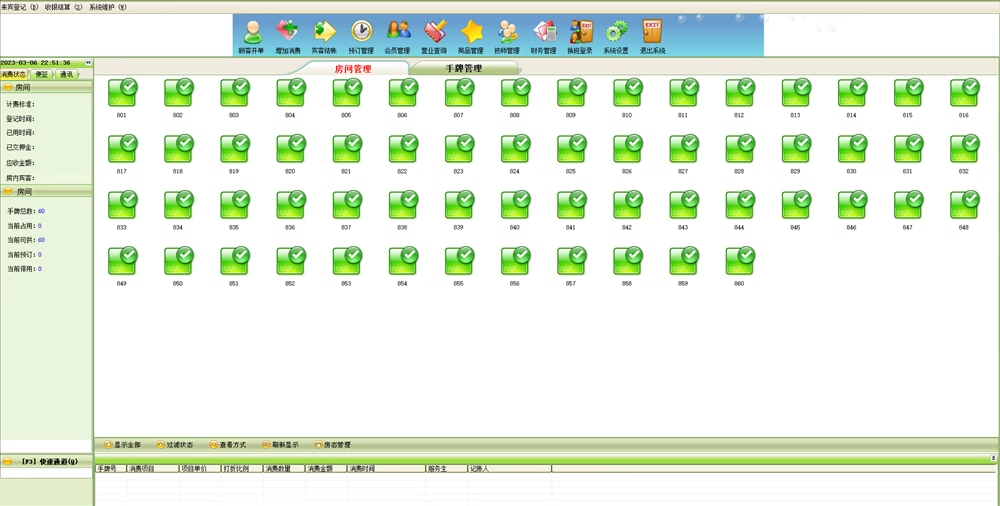Click the 记账人 column header

[510, 468]
